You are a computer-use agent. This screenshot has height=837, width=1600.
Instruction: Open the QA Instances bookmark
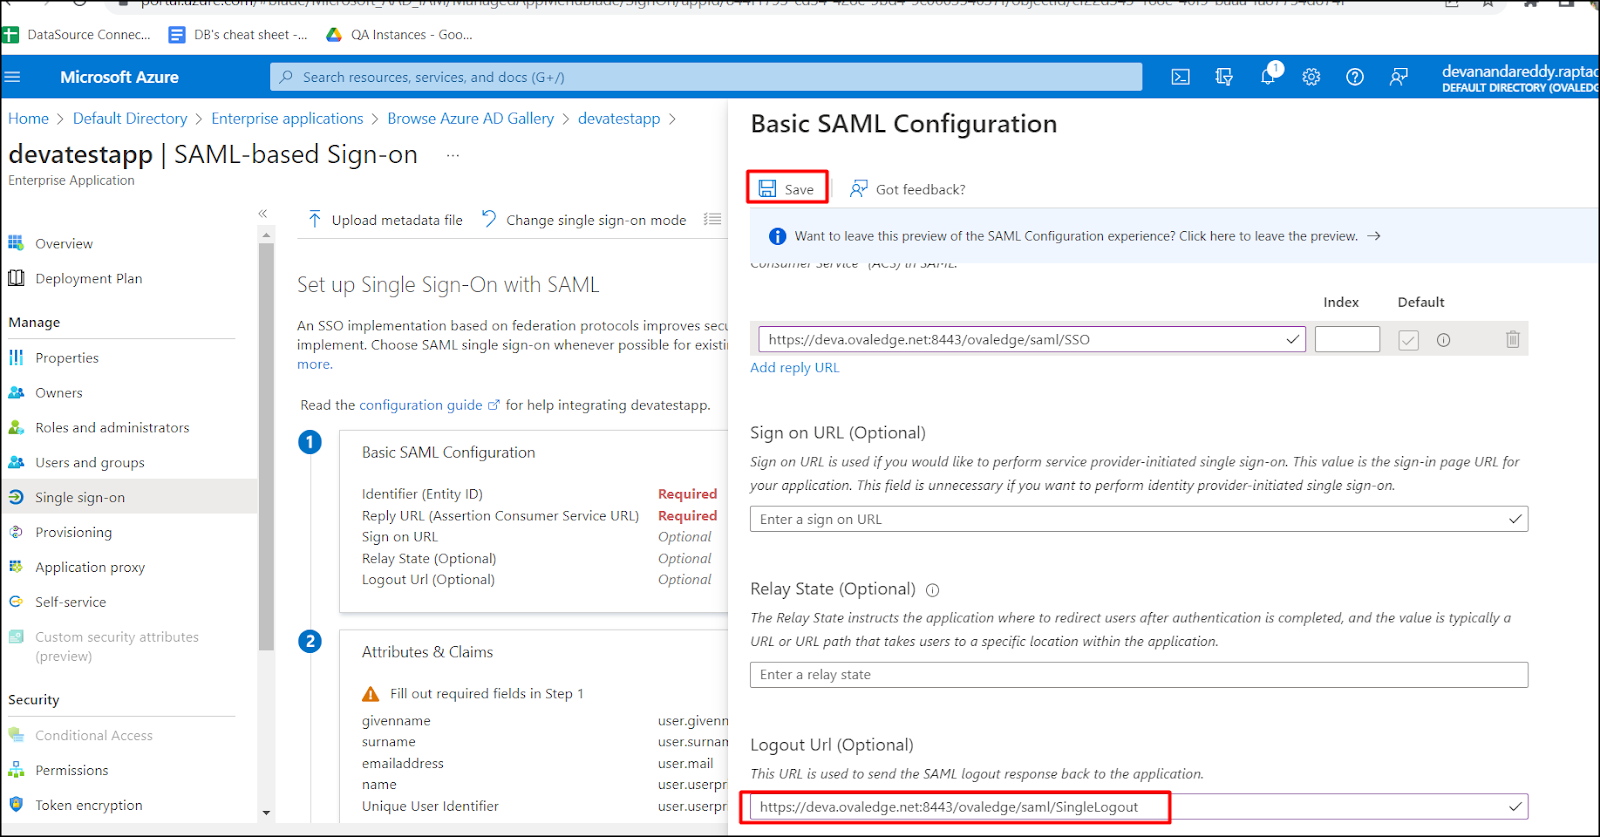pyautogui.click(x=399, y=35)
